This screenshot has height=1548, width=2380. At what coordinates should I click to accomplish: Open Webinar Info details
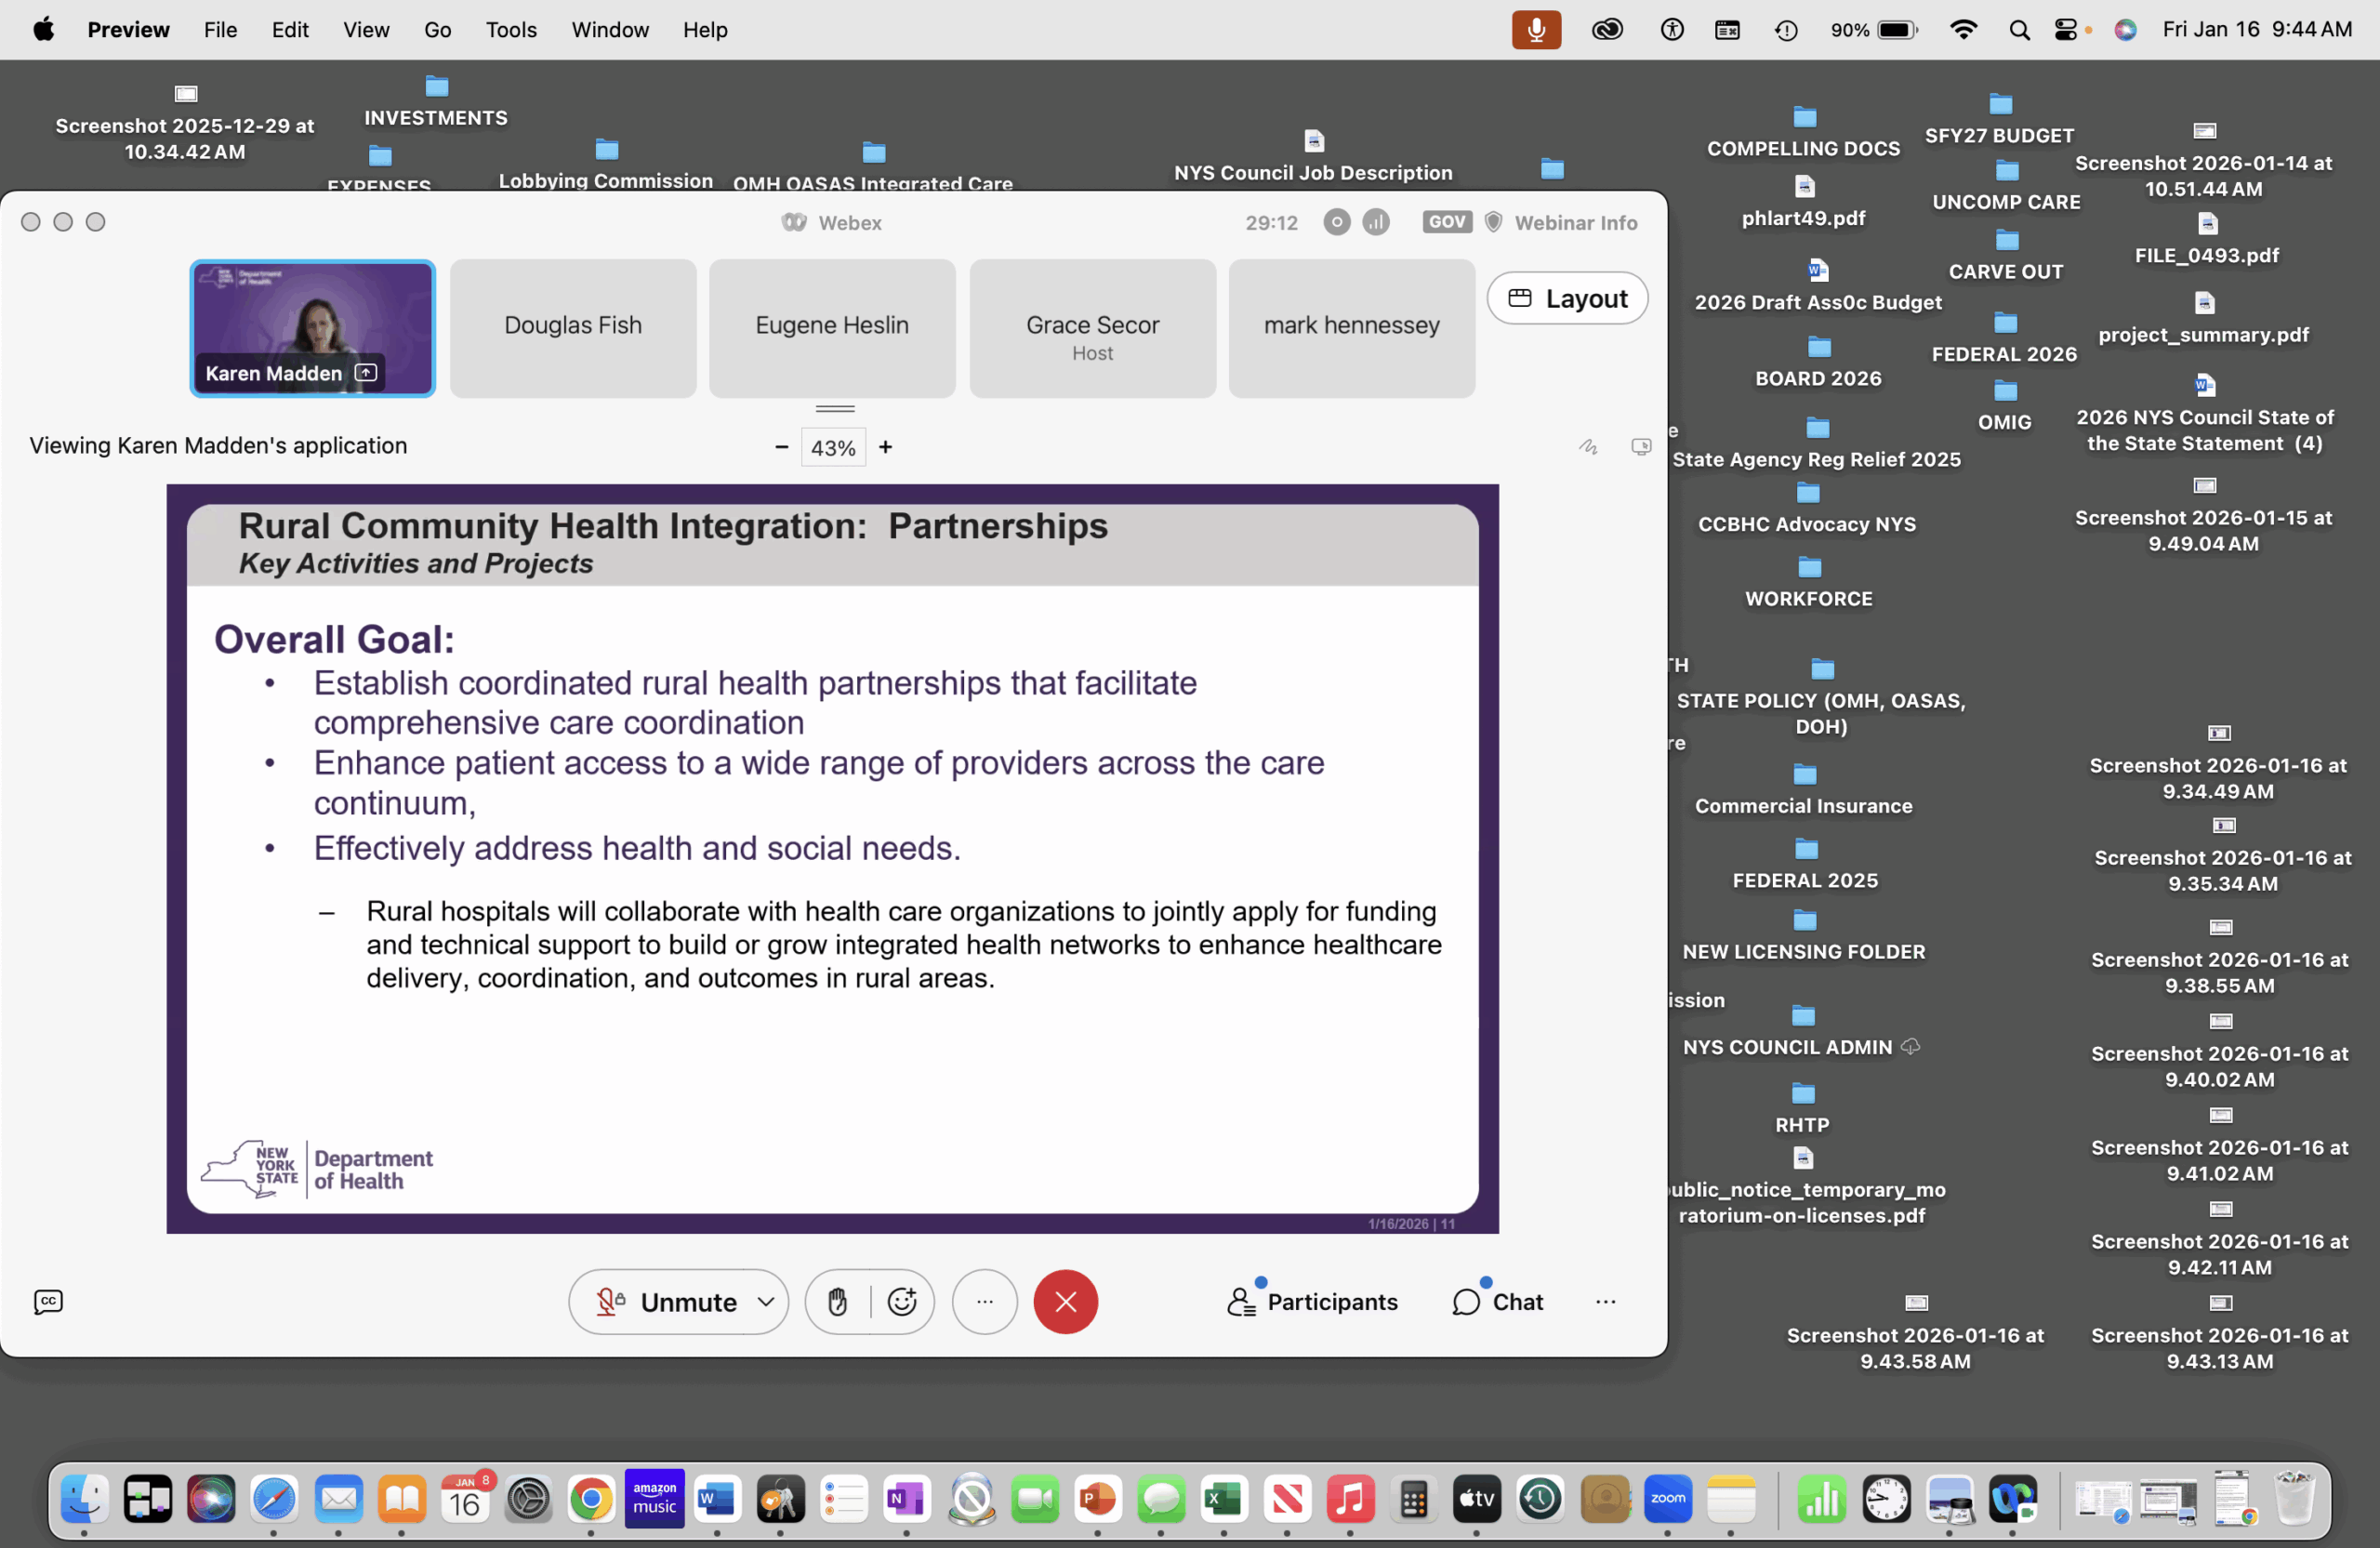tap(1575, 222)
